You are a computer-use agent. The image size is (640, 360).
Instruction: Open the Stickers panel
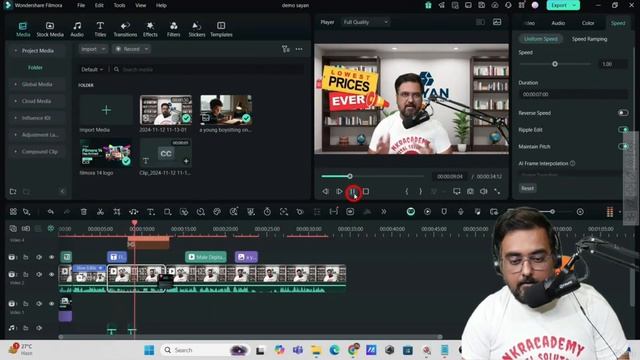pos(197,29)
